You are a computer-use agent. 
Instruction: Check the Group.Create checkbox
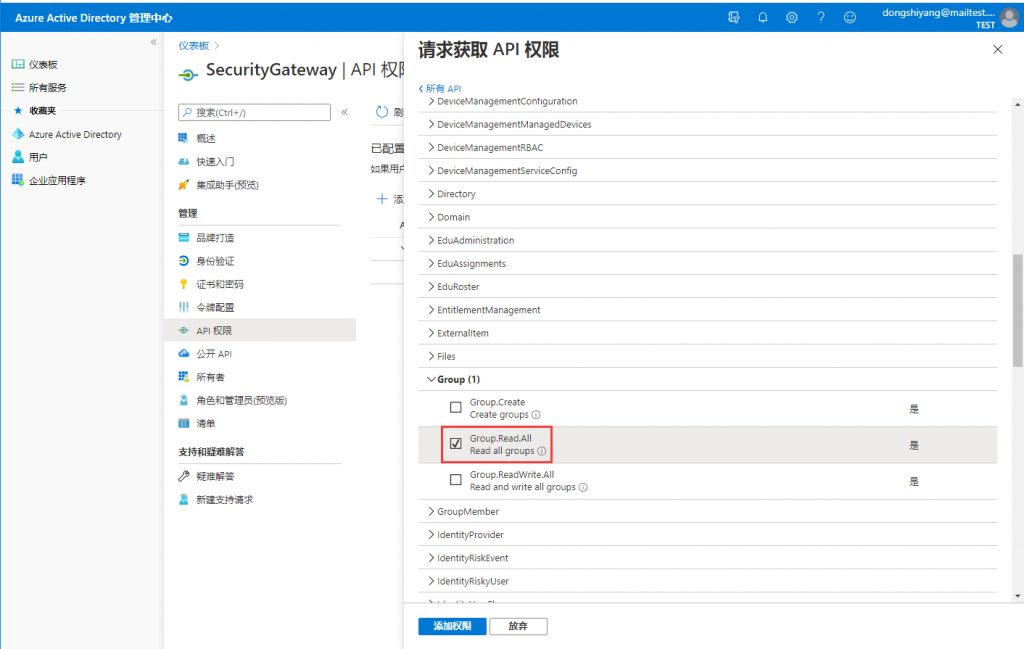tap(456, 407)
